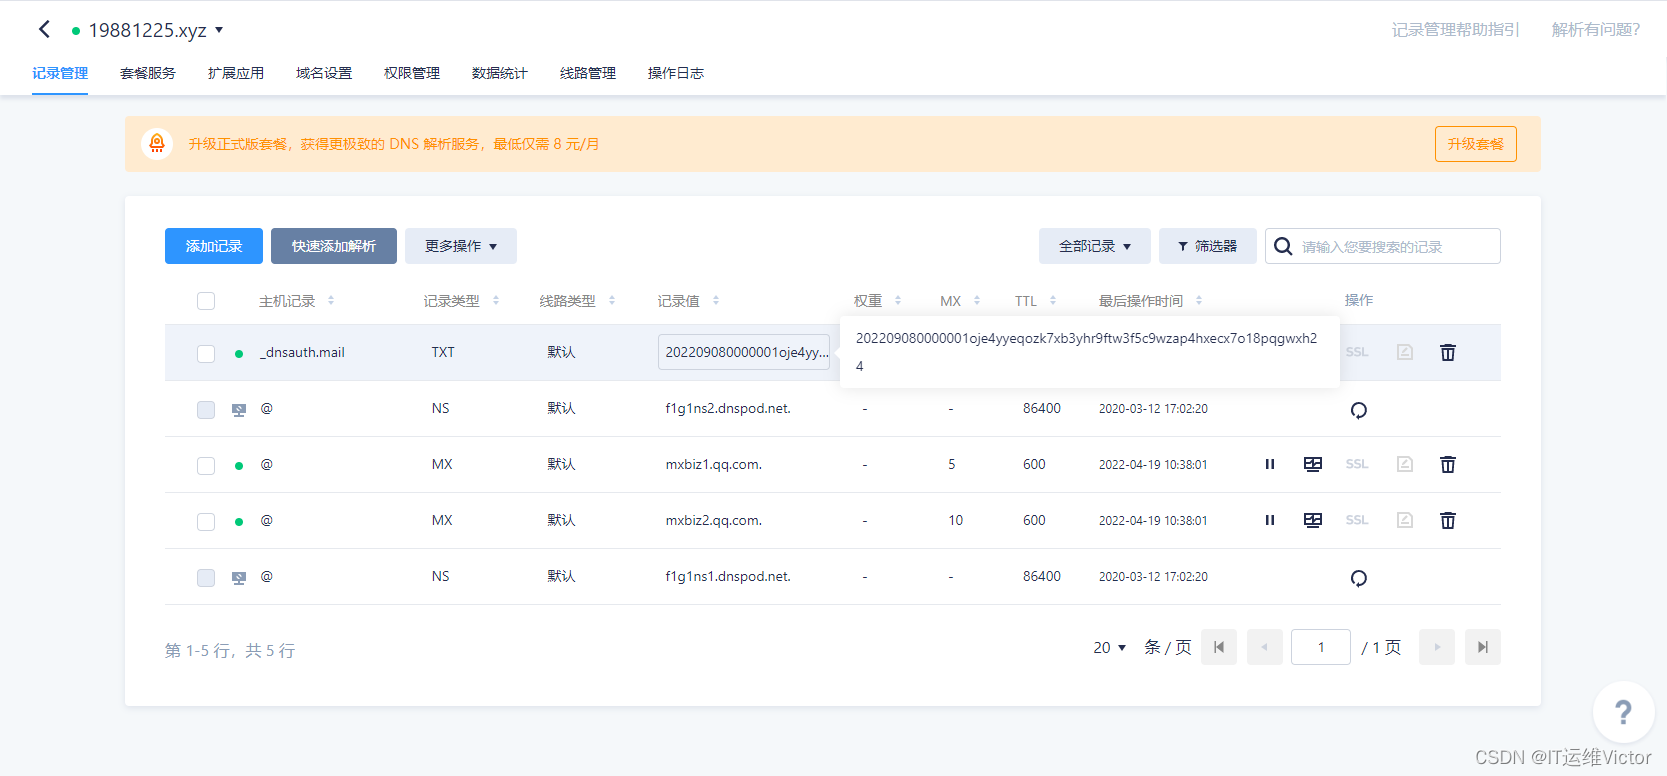Go to the next page
Screen dimensions: 1667x776
(1437, 647)
